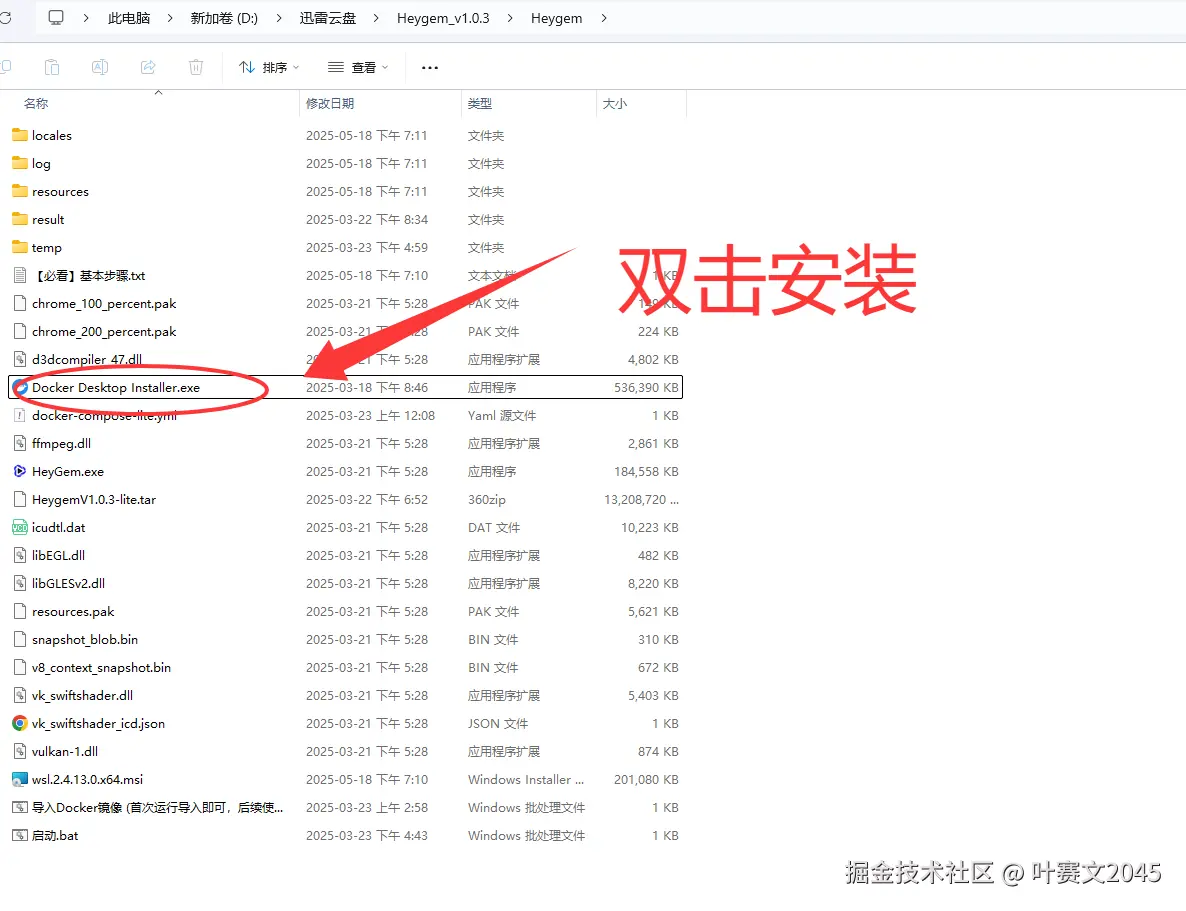Expand the chevron after Heygem in path
Screen dimensions: 1186x911
(x=604, y=18)
